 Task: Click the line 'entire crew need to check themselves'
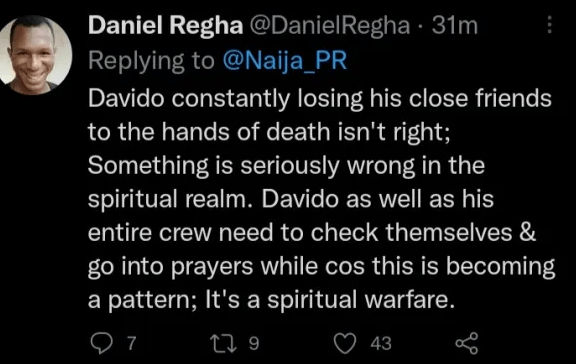point(312,232)
